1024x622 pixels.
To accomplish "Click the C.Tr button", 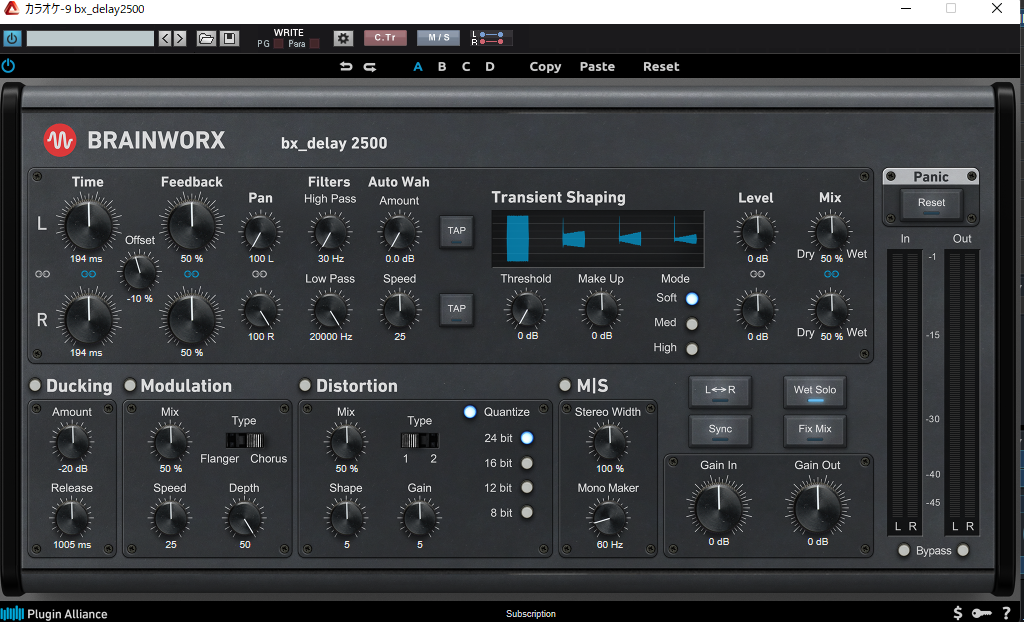I will tap(385, 38).
